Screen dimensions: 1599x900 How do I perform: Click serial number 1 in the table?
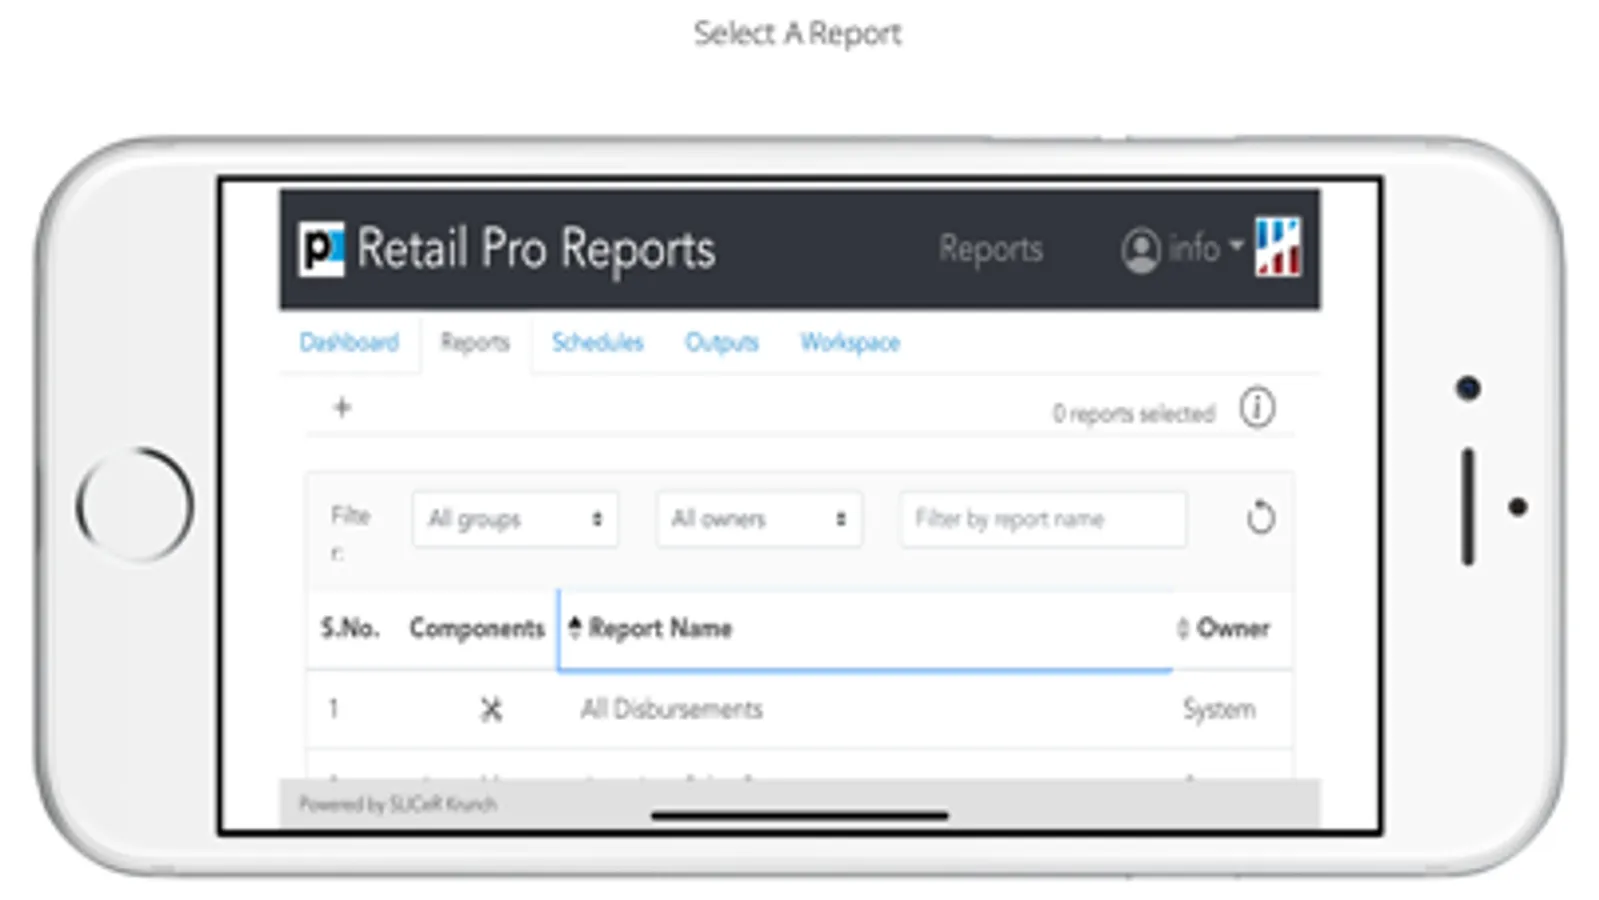(x=333, y=709)
